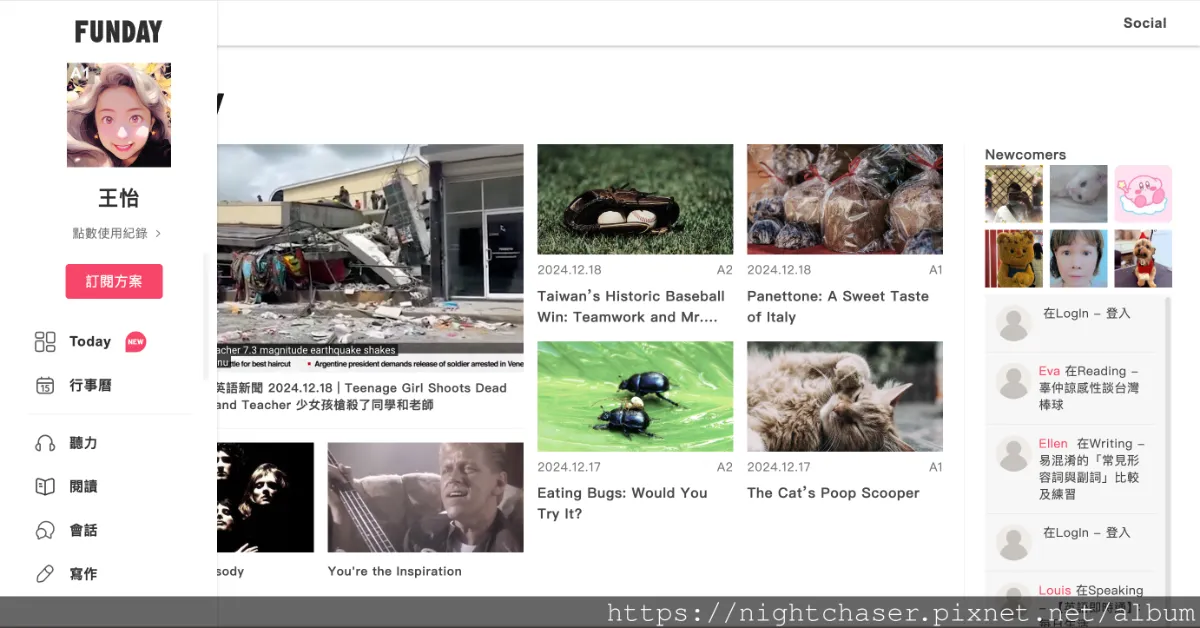Open the singer with guitar video thumbnail

click(426, 497)
